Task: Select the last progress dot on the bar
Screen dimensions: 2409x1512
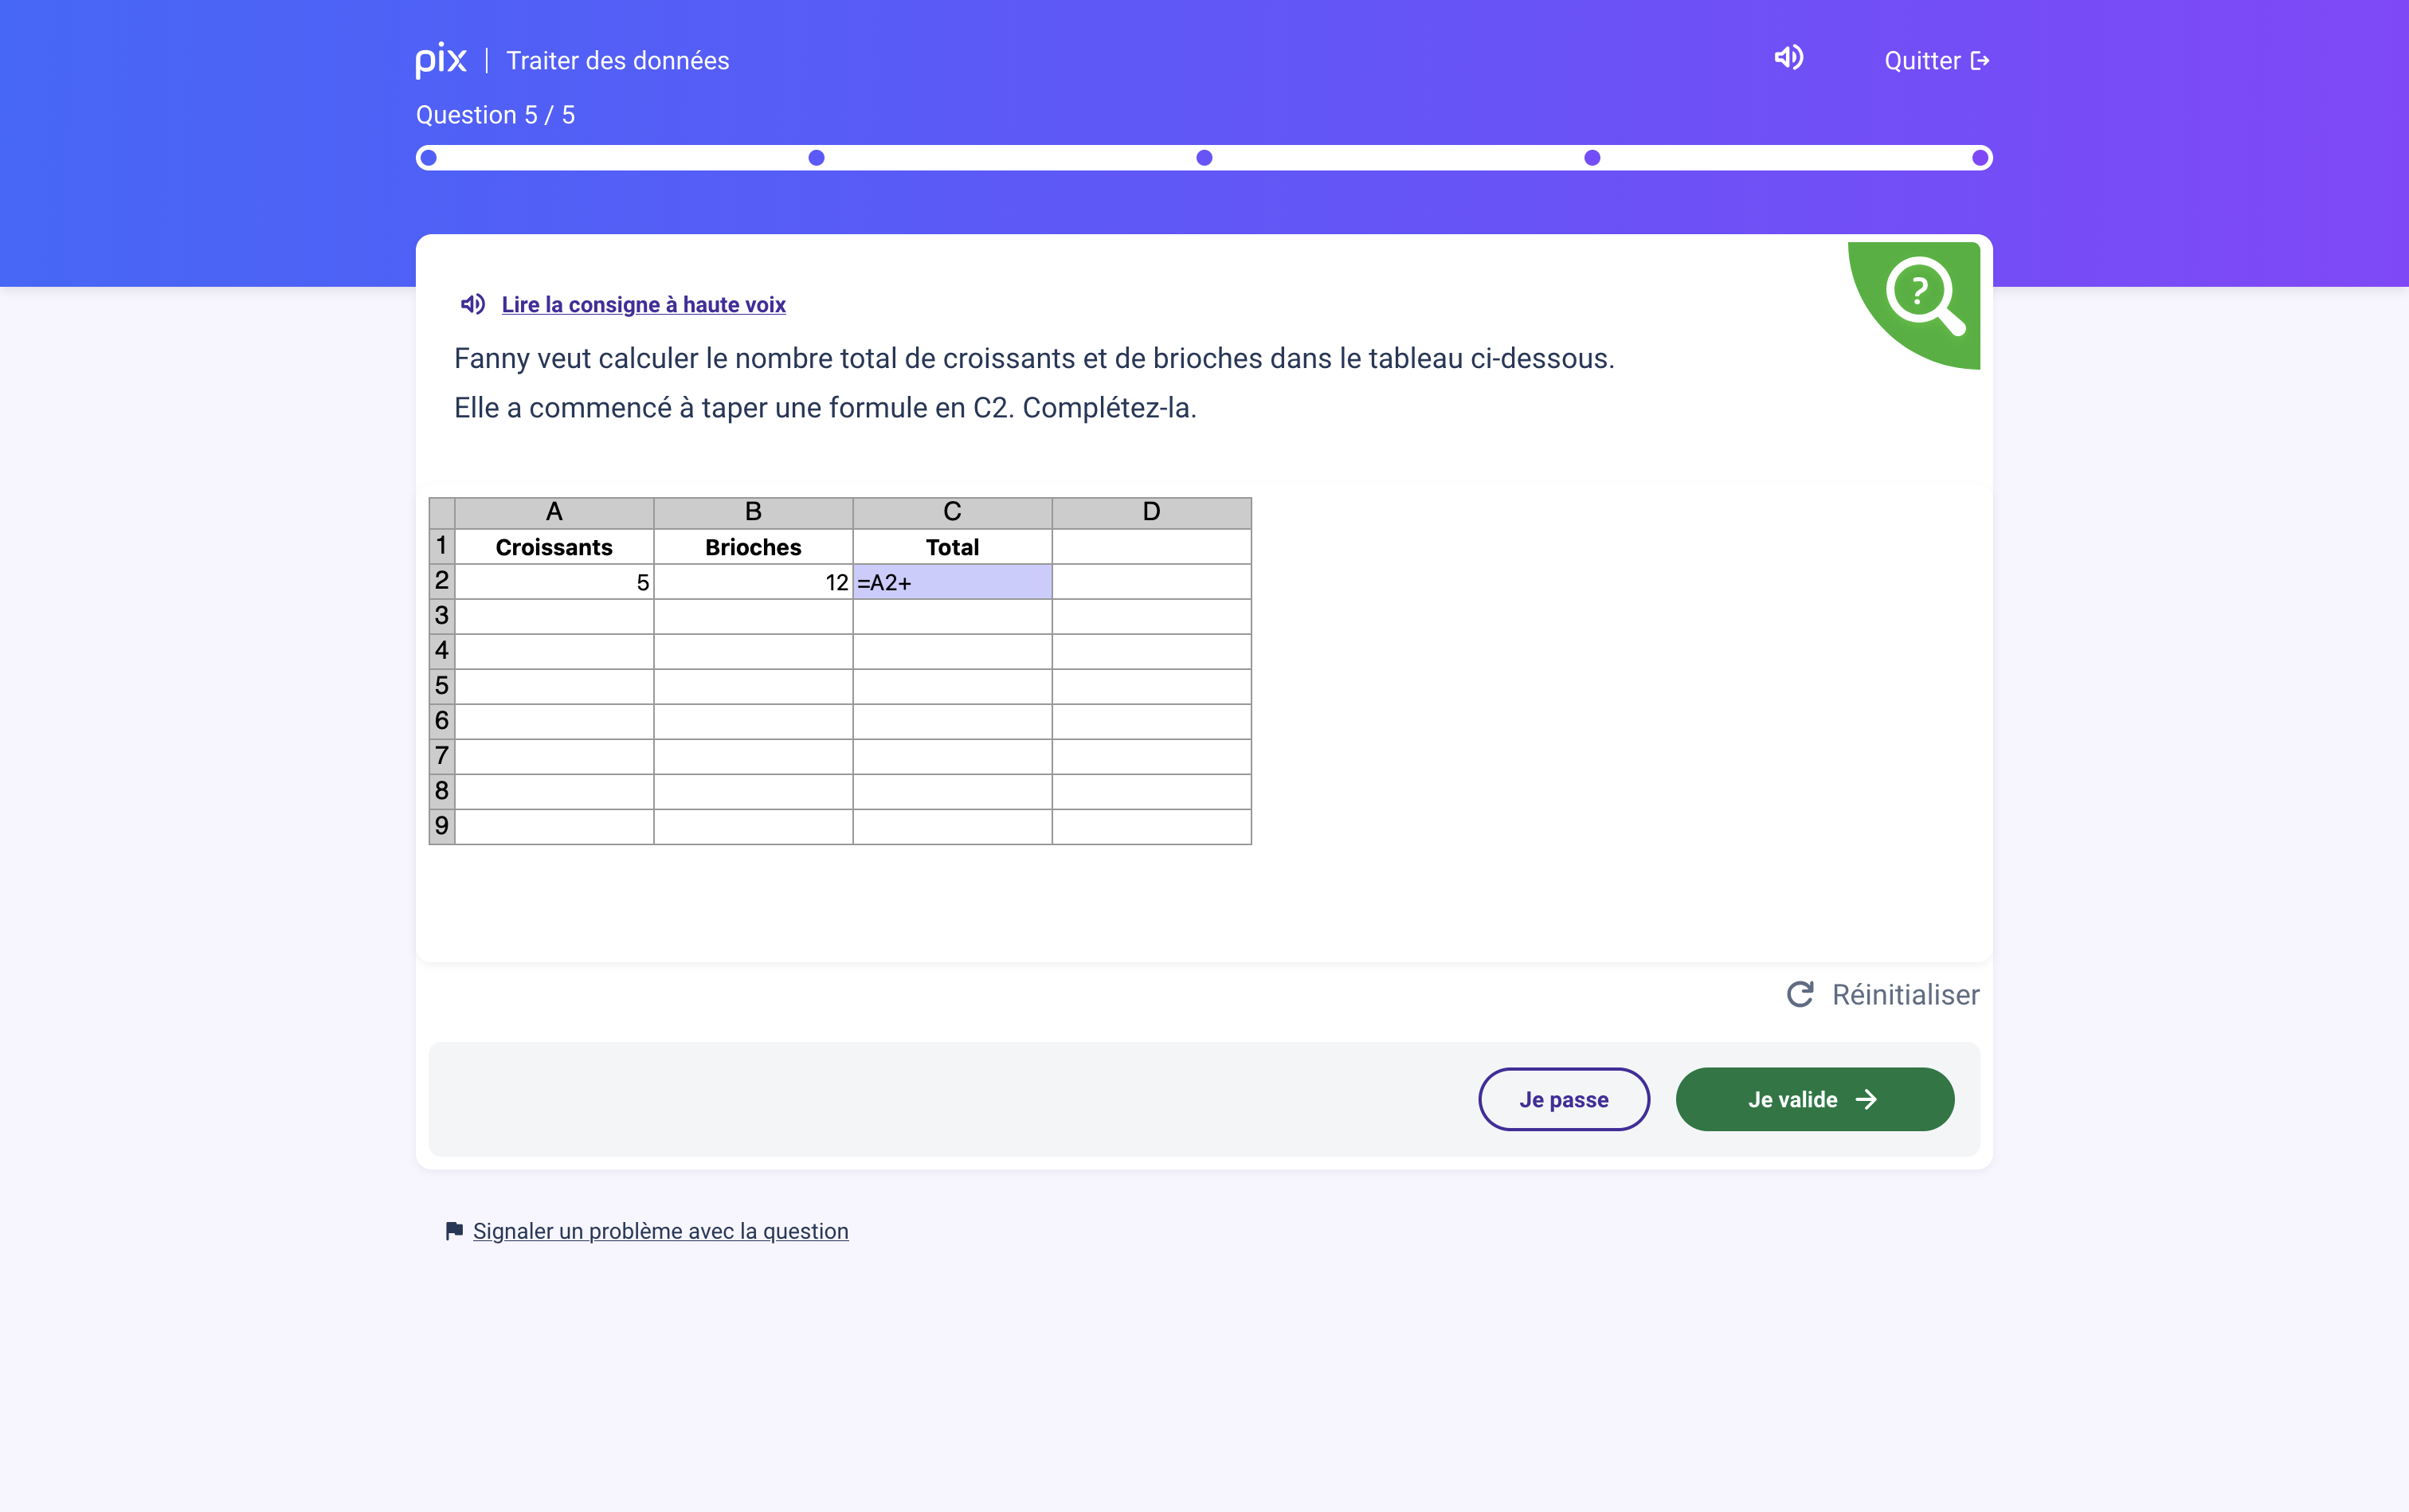Action: pos(1980,157)
